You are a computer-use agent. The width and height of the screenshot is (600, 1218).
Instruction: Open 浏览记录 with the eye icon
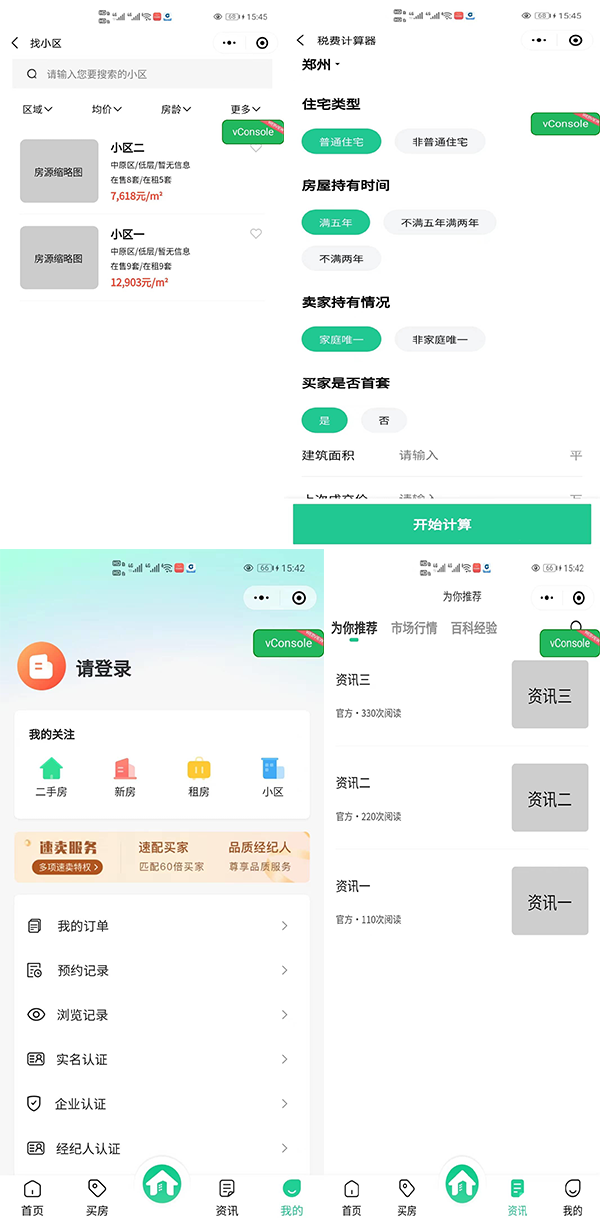point(36,1015)
